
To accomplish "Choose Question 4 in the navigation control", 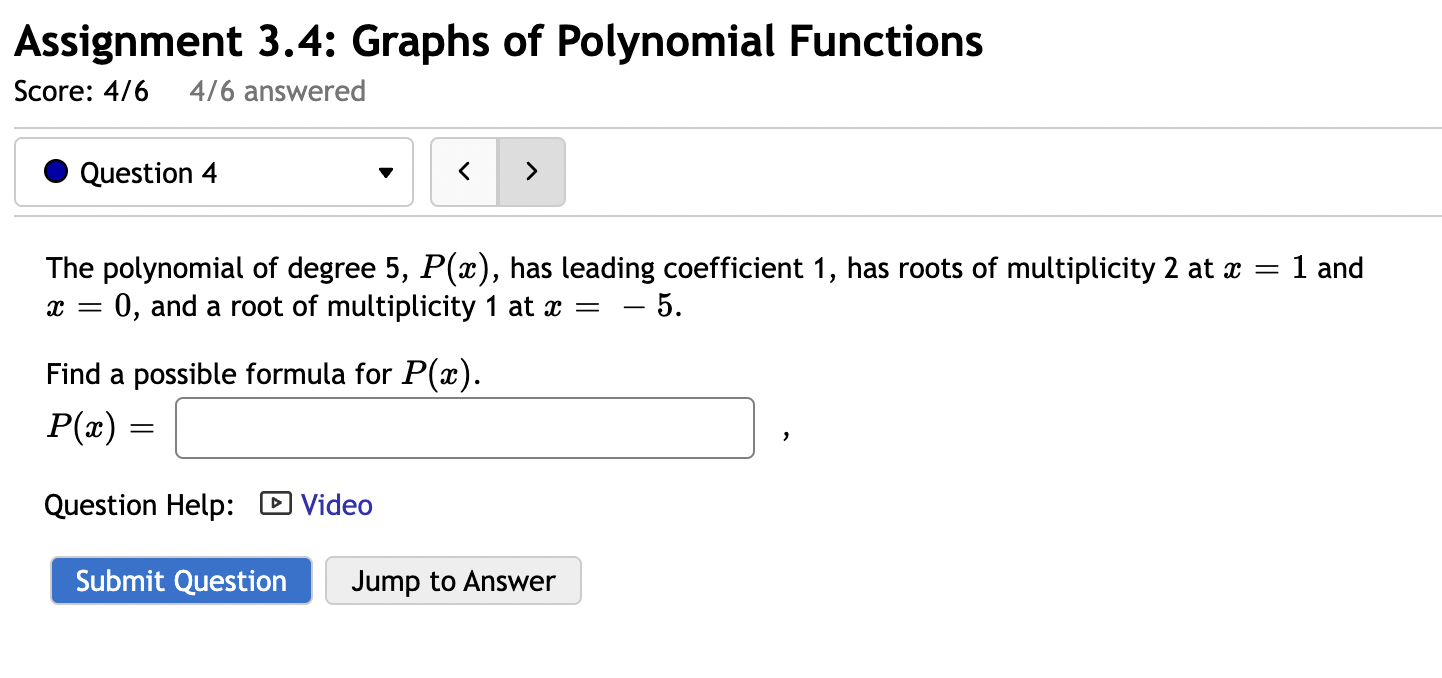I will 213,171.
